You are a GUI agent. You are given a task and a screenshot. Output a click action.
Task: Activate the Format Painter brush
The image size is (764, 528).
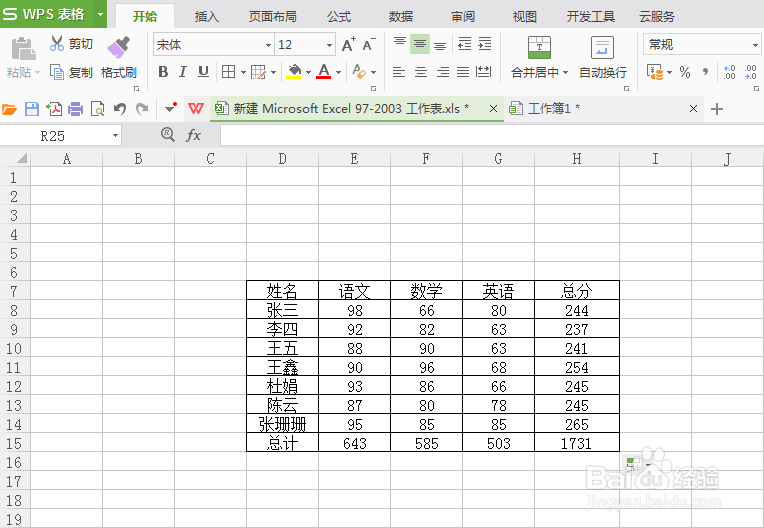pyautogui.click(x=118, y=47)
